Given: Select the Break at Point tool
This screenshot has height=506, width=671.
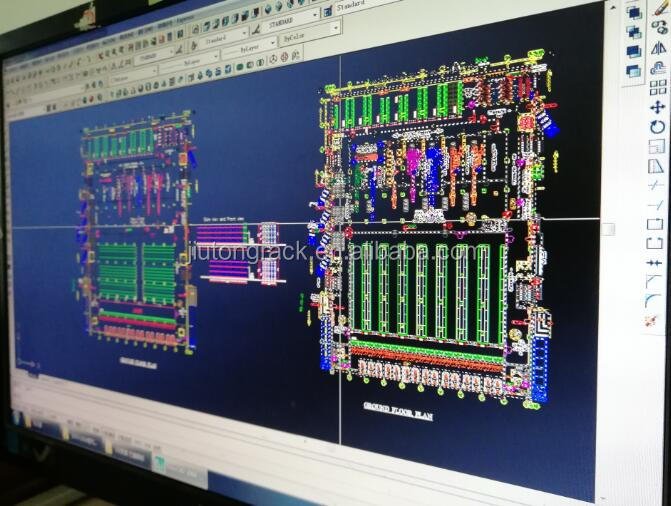Looking at the screenshot, I should pyautogui.click(x=655, y=224).
